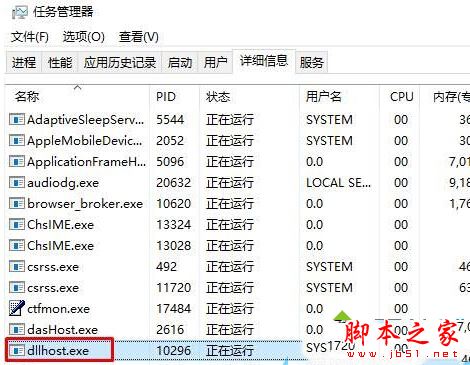Click the browser_broker.exe process icon

click(x=17, y=203)
